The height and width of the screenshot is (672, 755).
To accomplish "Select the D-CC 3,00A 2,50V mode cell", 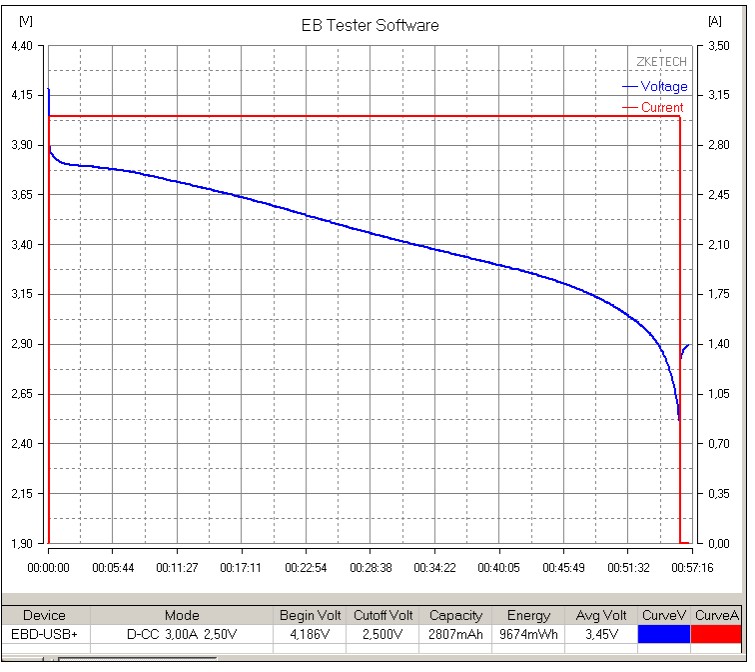I will pyautogui.click(x=182, y=634).
